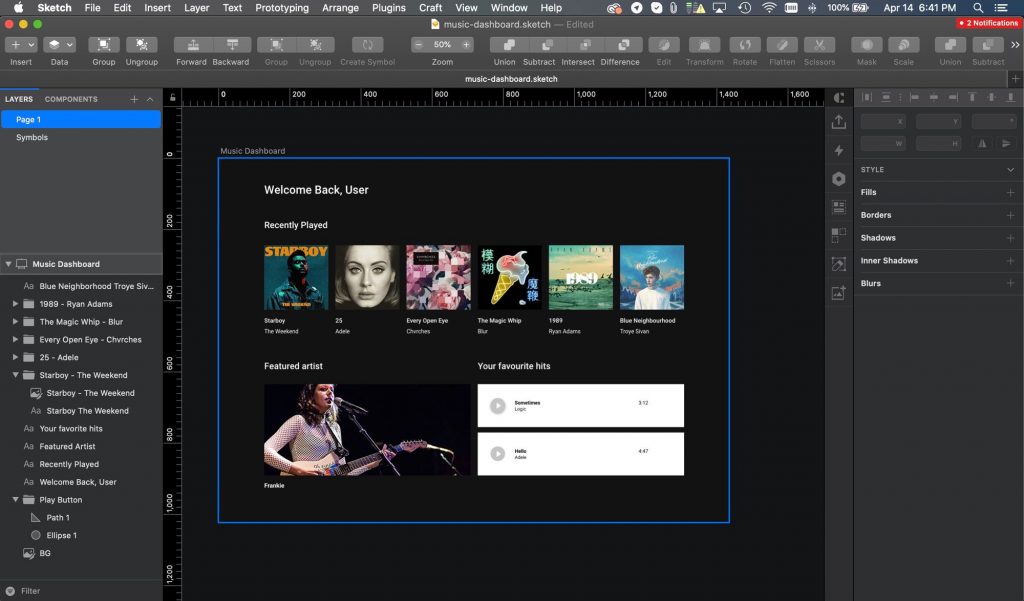Screen dimensions: 1024x601
Task: Add a new fill
Action: (1010, 193)
